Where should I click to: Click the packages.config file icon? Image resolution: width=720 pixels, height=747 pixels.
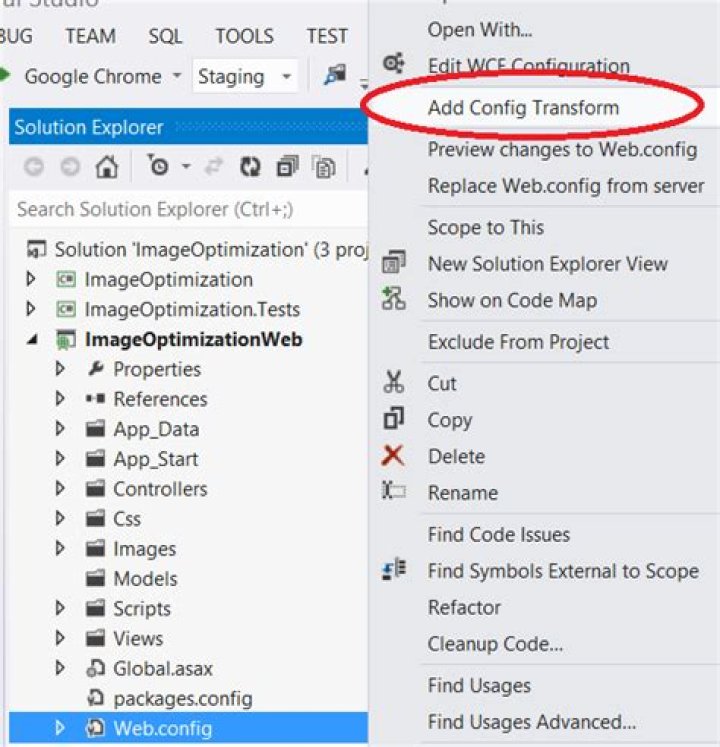(95, 698)
